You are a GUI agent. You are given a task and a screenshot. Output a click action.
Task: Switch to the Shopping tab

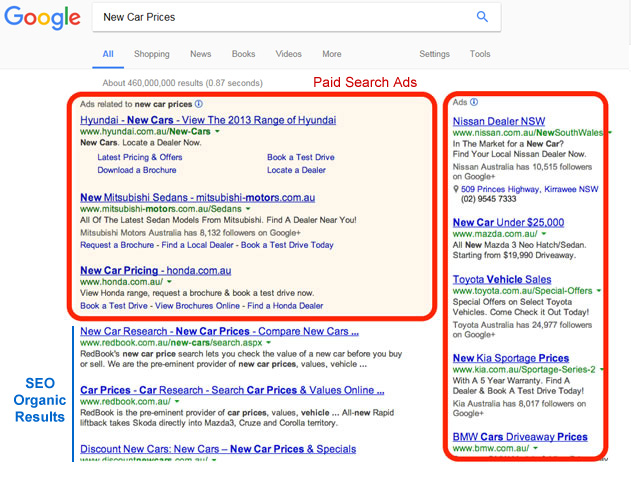point(152,54)
